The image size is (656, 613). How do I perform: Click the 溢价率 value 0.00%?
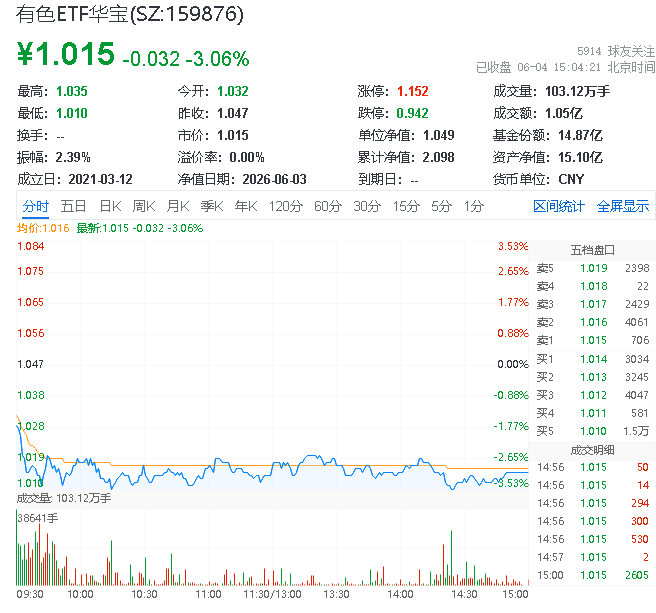(x=247, y=158)
